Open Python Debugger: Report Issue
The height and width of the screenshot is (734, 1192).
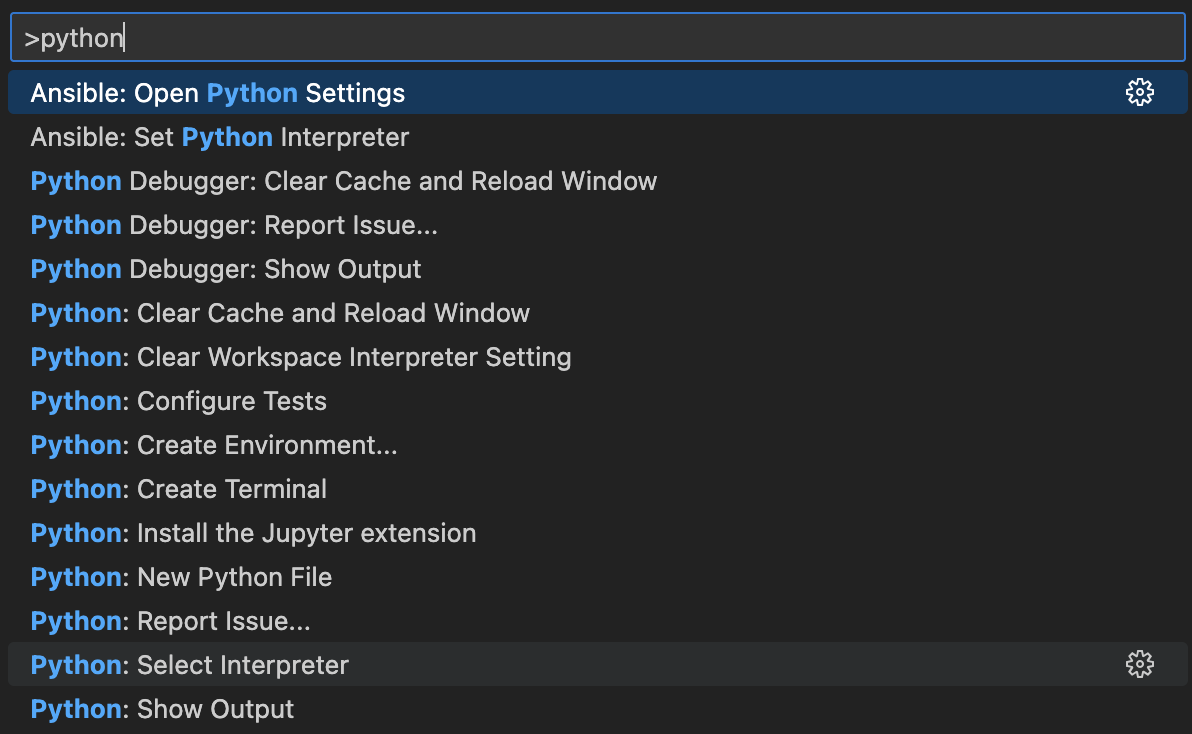click(x=234, y=225)
